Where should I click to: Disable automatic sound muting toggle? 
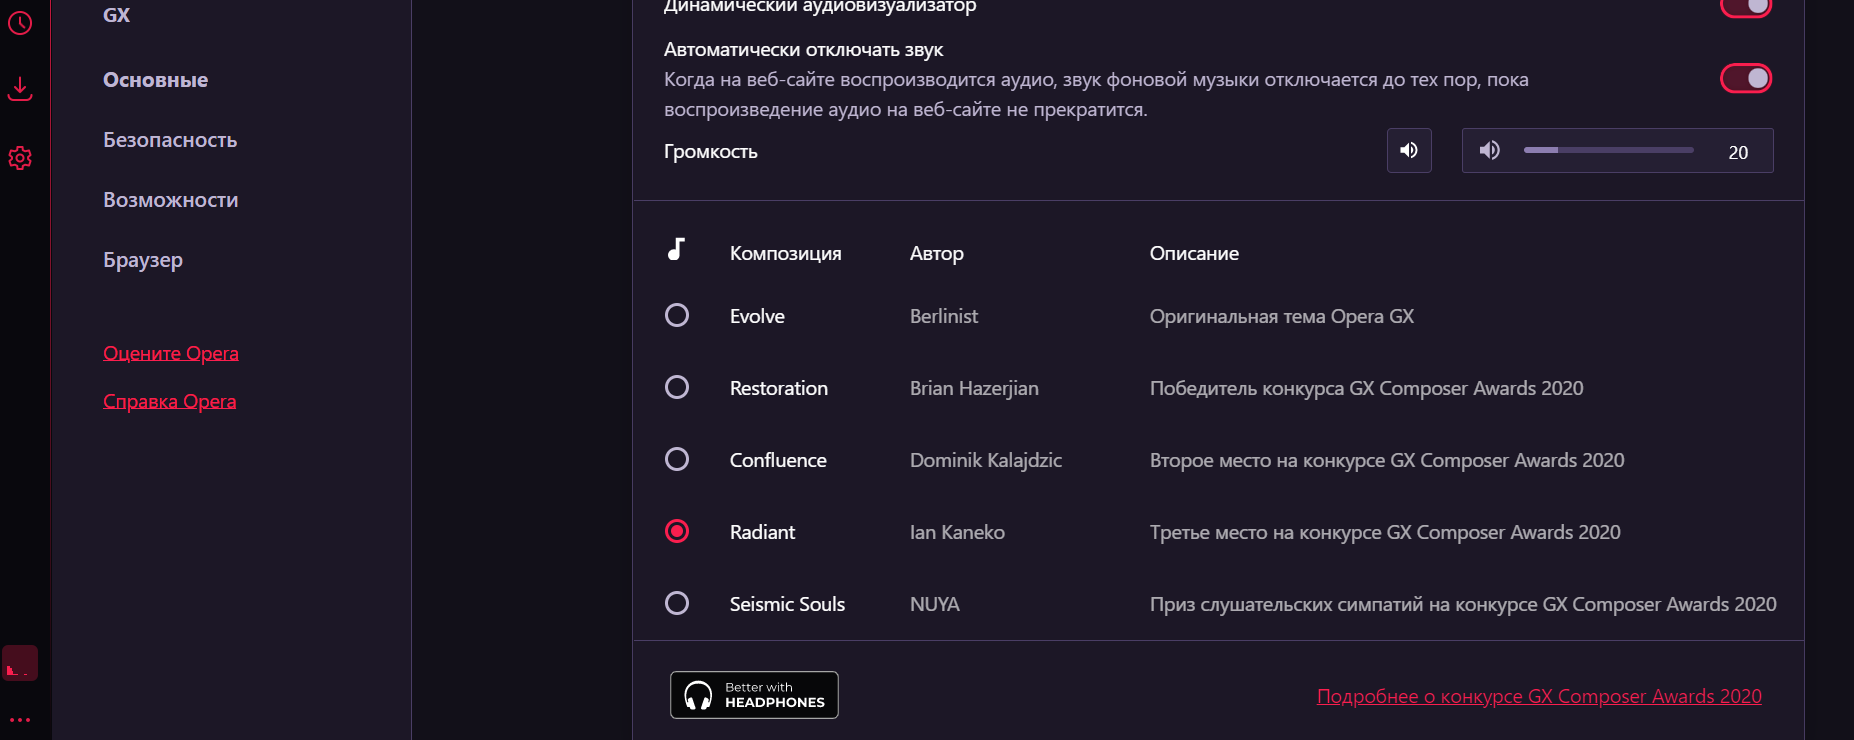(1746, 78)
